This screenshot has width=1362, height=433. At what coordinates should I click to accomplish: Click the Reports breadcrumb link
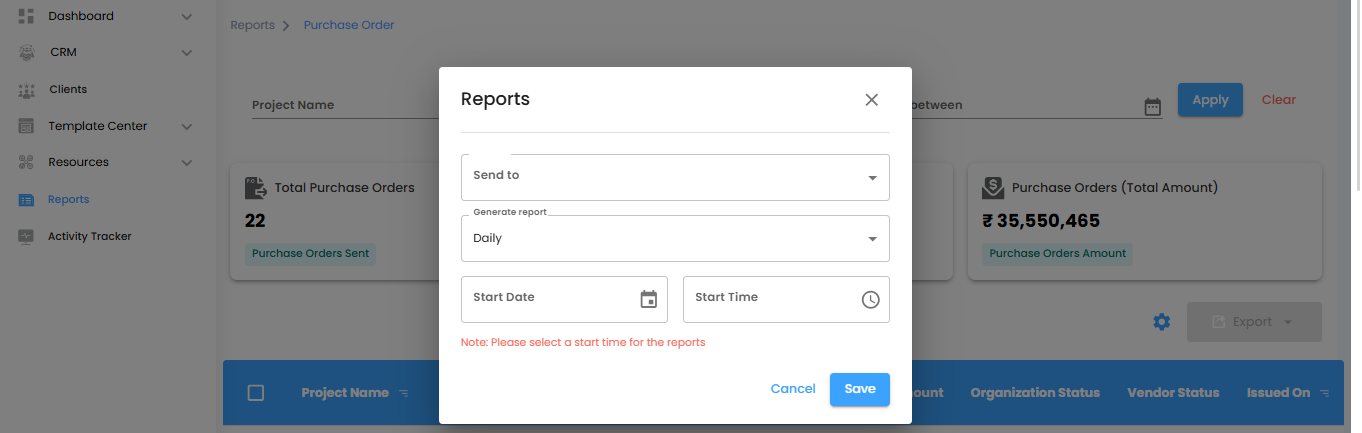pos(252,25)
